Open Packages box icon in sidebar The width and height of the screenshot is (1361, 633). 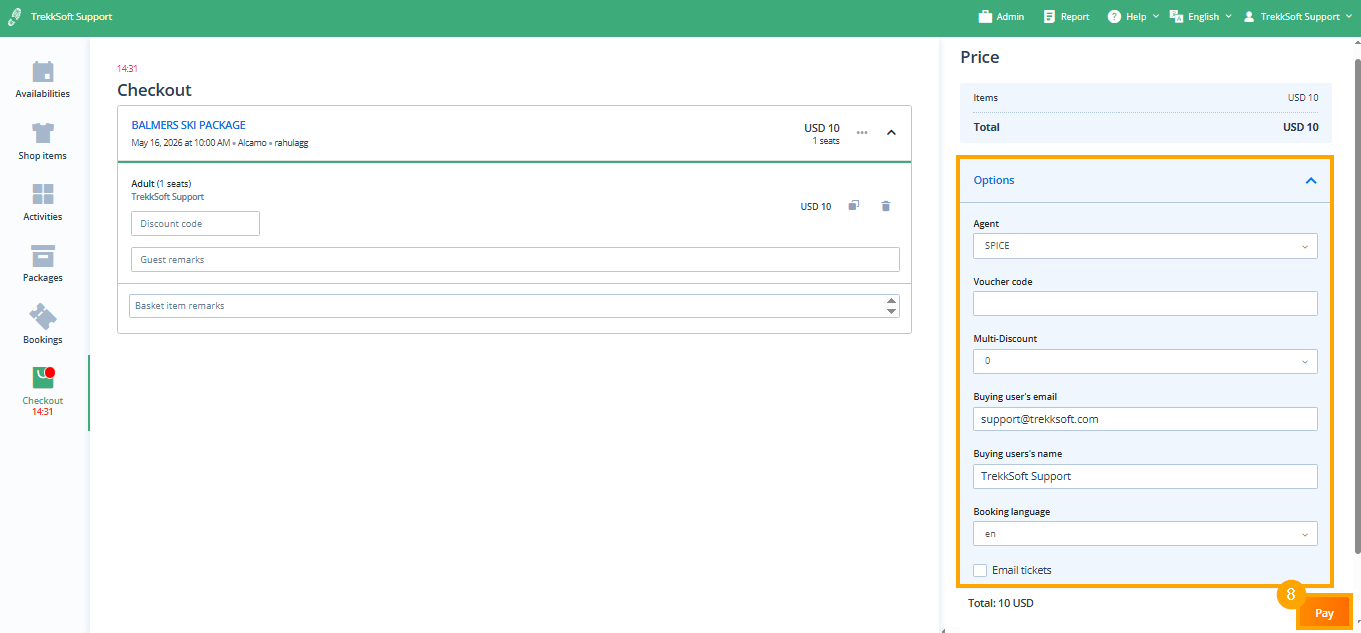(42, 256)
